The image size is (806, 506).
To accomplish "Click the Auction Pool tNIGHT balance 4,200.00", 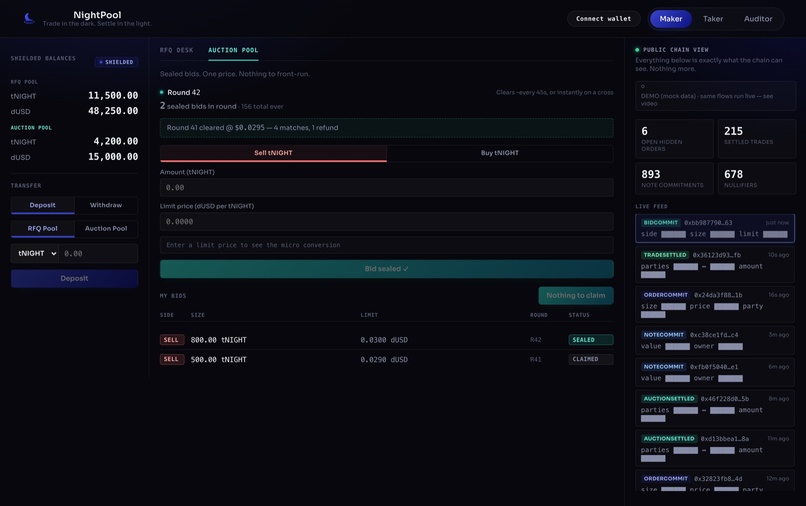I will 116,141.
